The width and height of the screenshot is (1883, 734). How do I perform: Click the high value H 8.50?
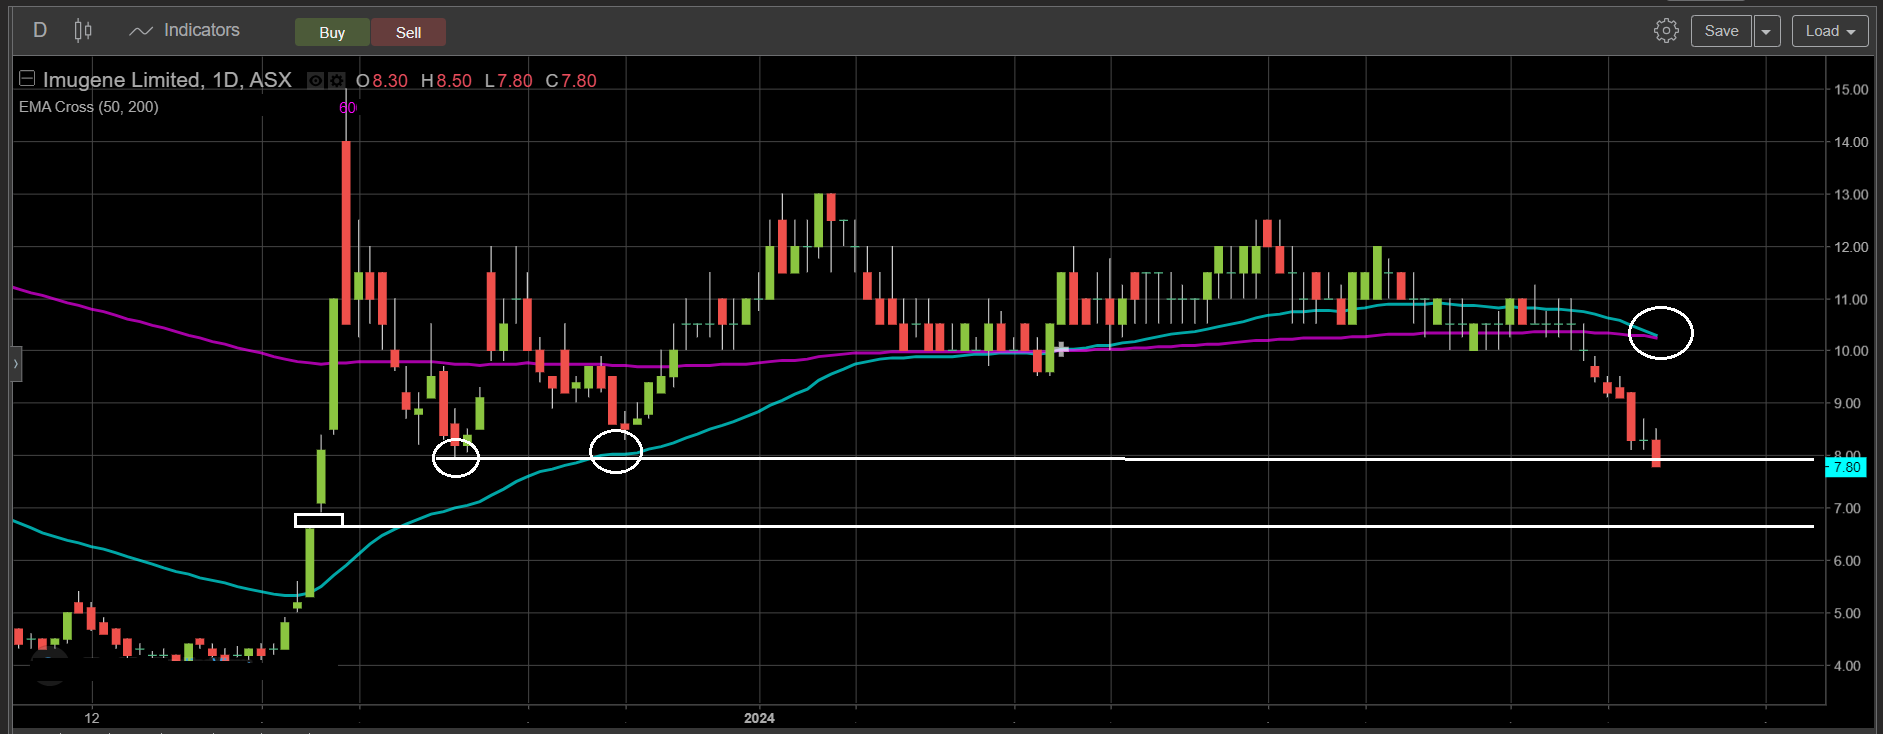pos(446,81)
